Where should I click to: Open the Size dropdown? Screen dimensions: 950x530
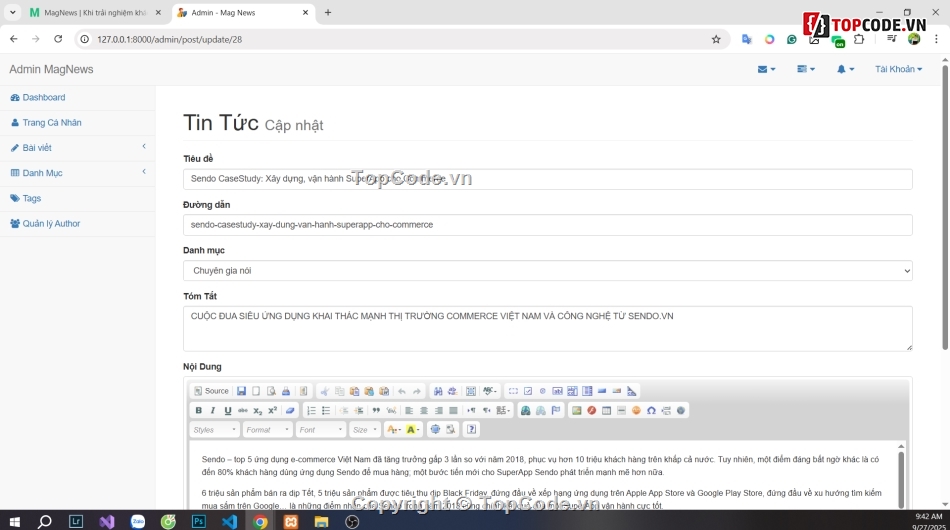tap(365, 429)
